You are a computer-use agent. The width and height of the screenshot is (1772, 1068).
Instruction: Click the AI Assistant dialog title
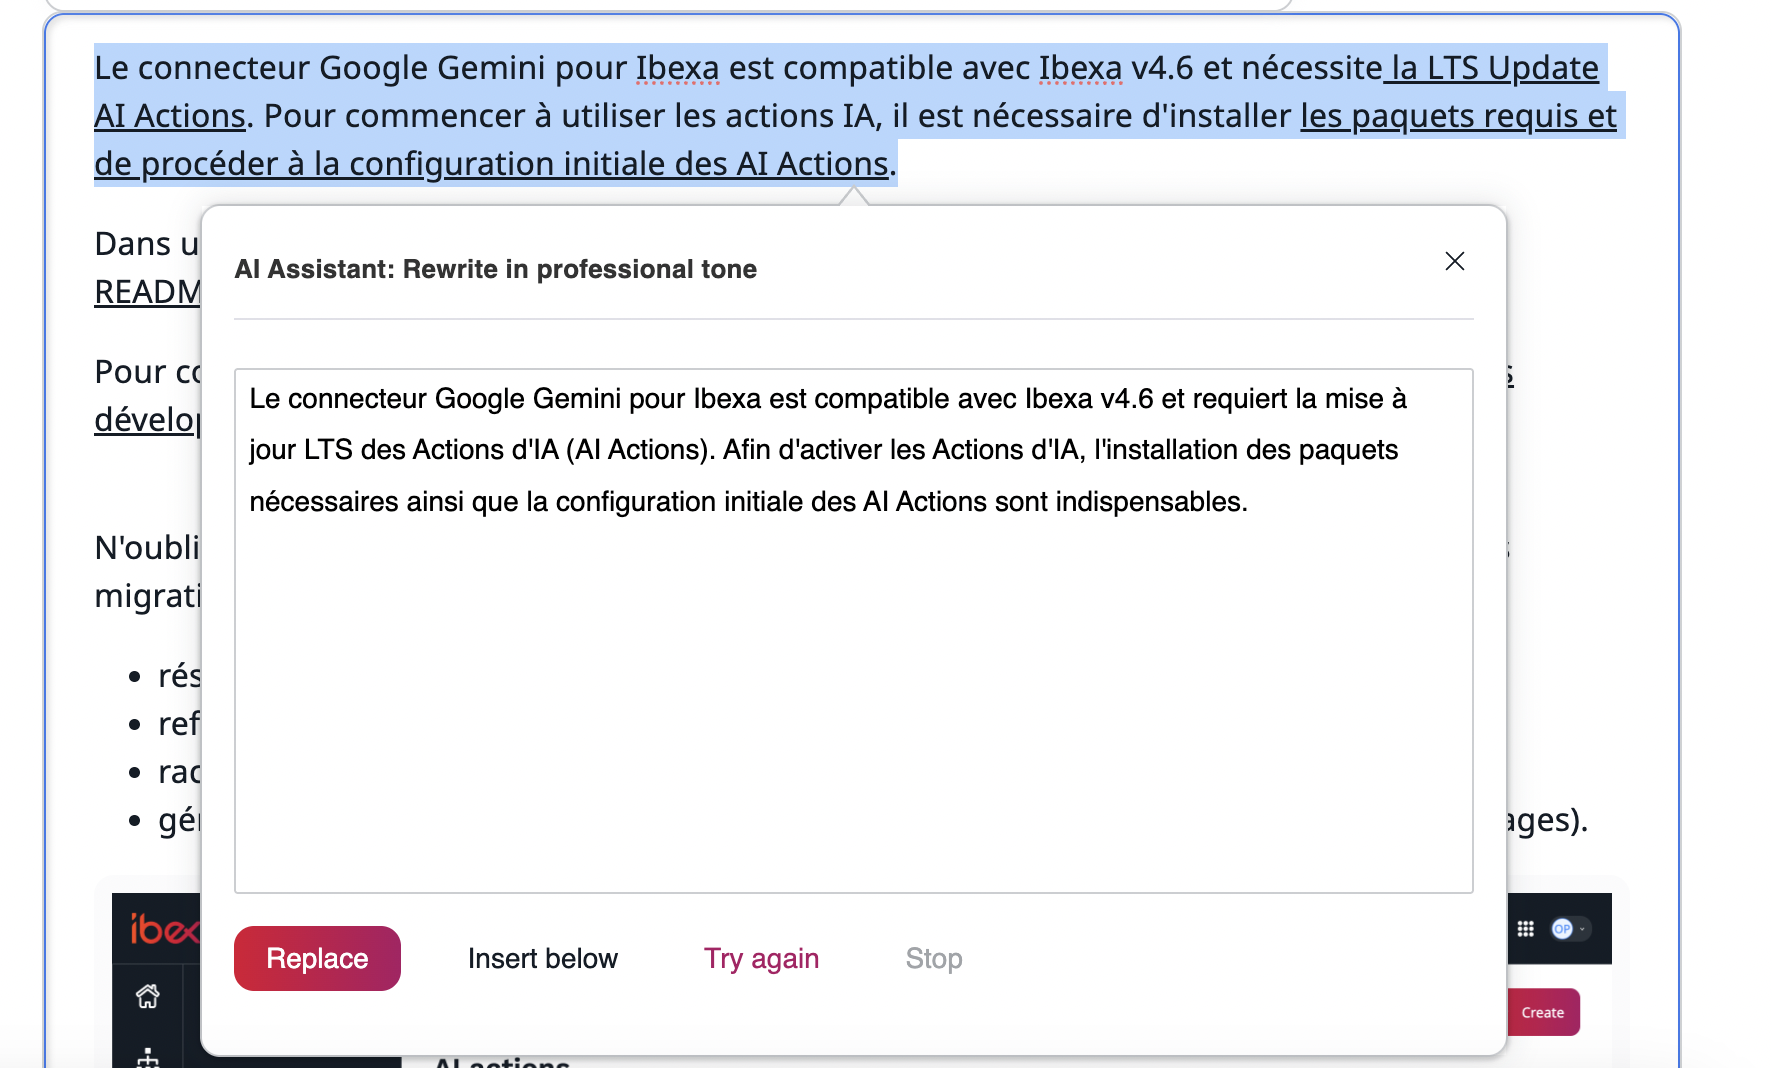(495, 269)
